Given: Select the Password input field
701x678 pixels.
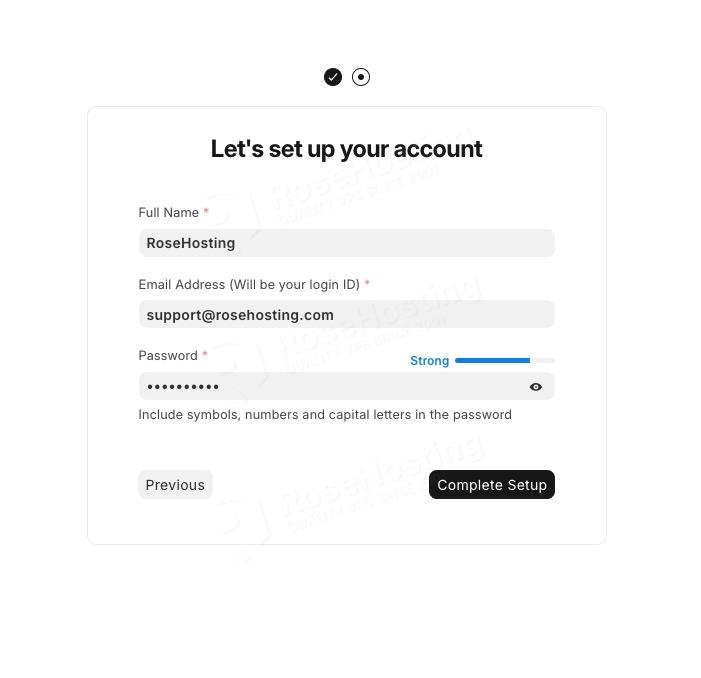Looking at the screenshot, I should click(x=330, y=387).
